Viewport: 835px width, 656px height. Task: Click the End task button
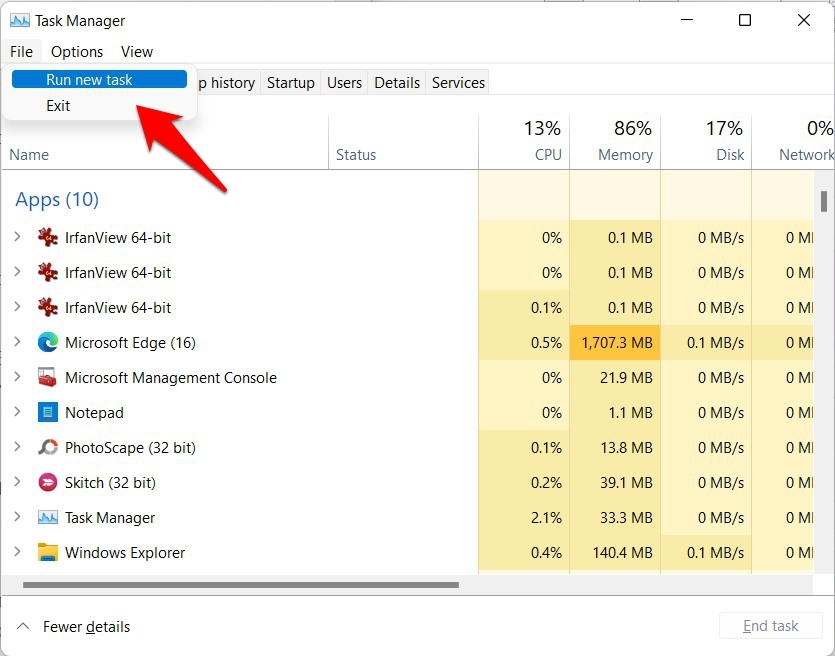click(770, 626)
